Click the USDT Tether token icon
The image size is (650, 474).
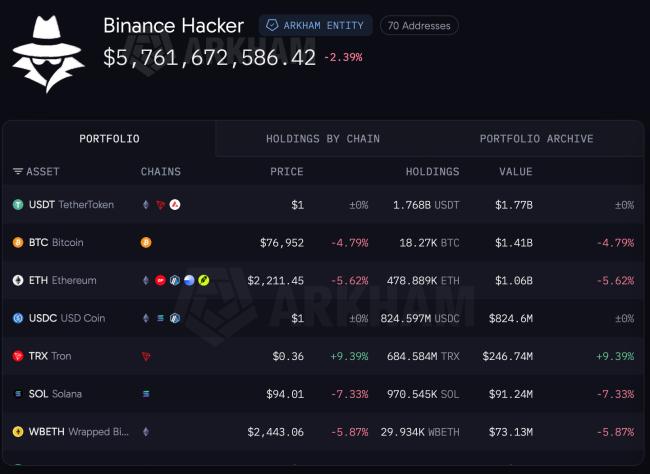click(18, 204)
